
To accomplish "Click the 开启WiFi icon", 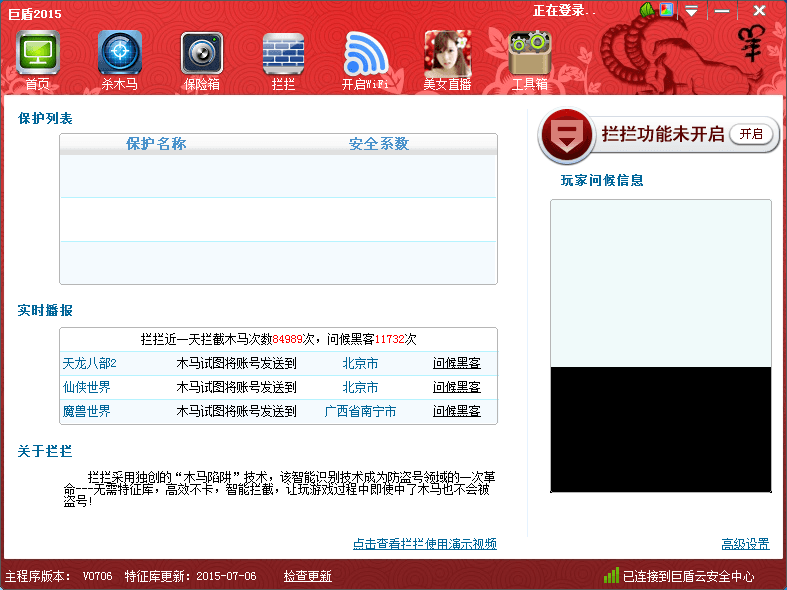I will (365, 59).
